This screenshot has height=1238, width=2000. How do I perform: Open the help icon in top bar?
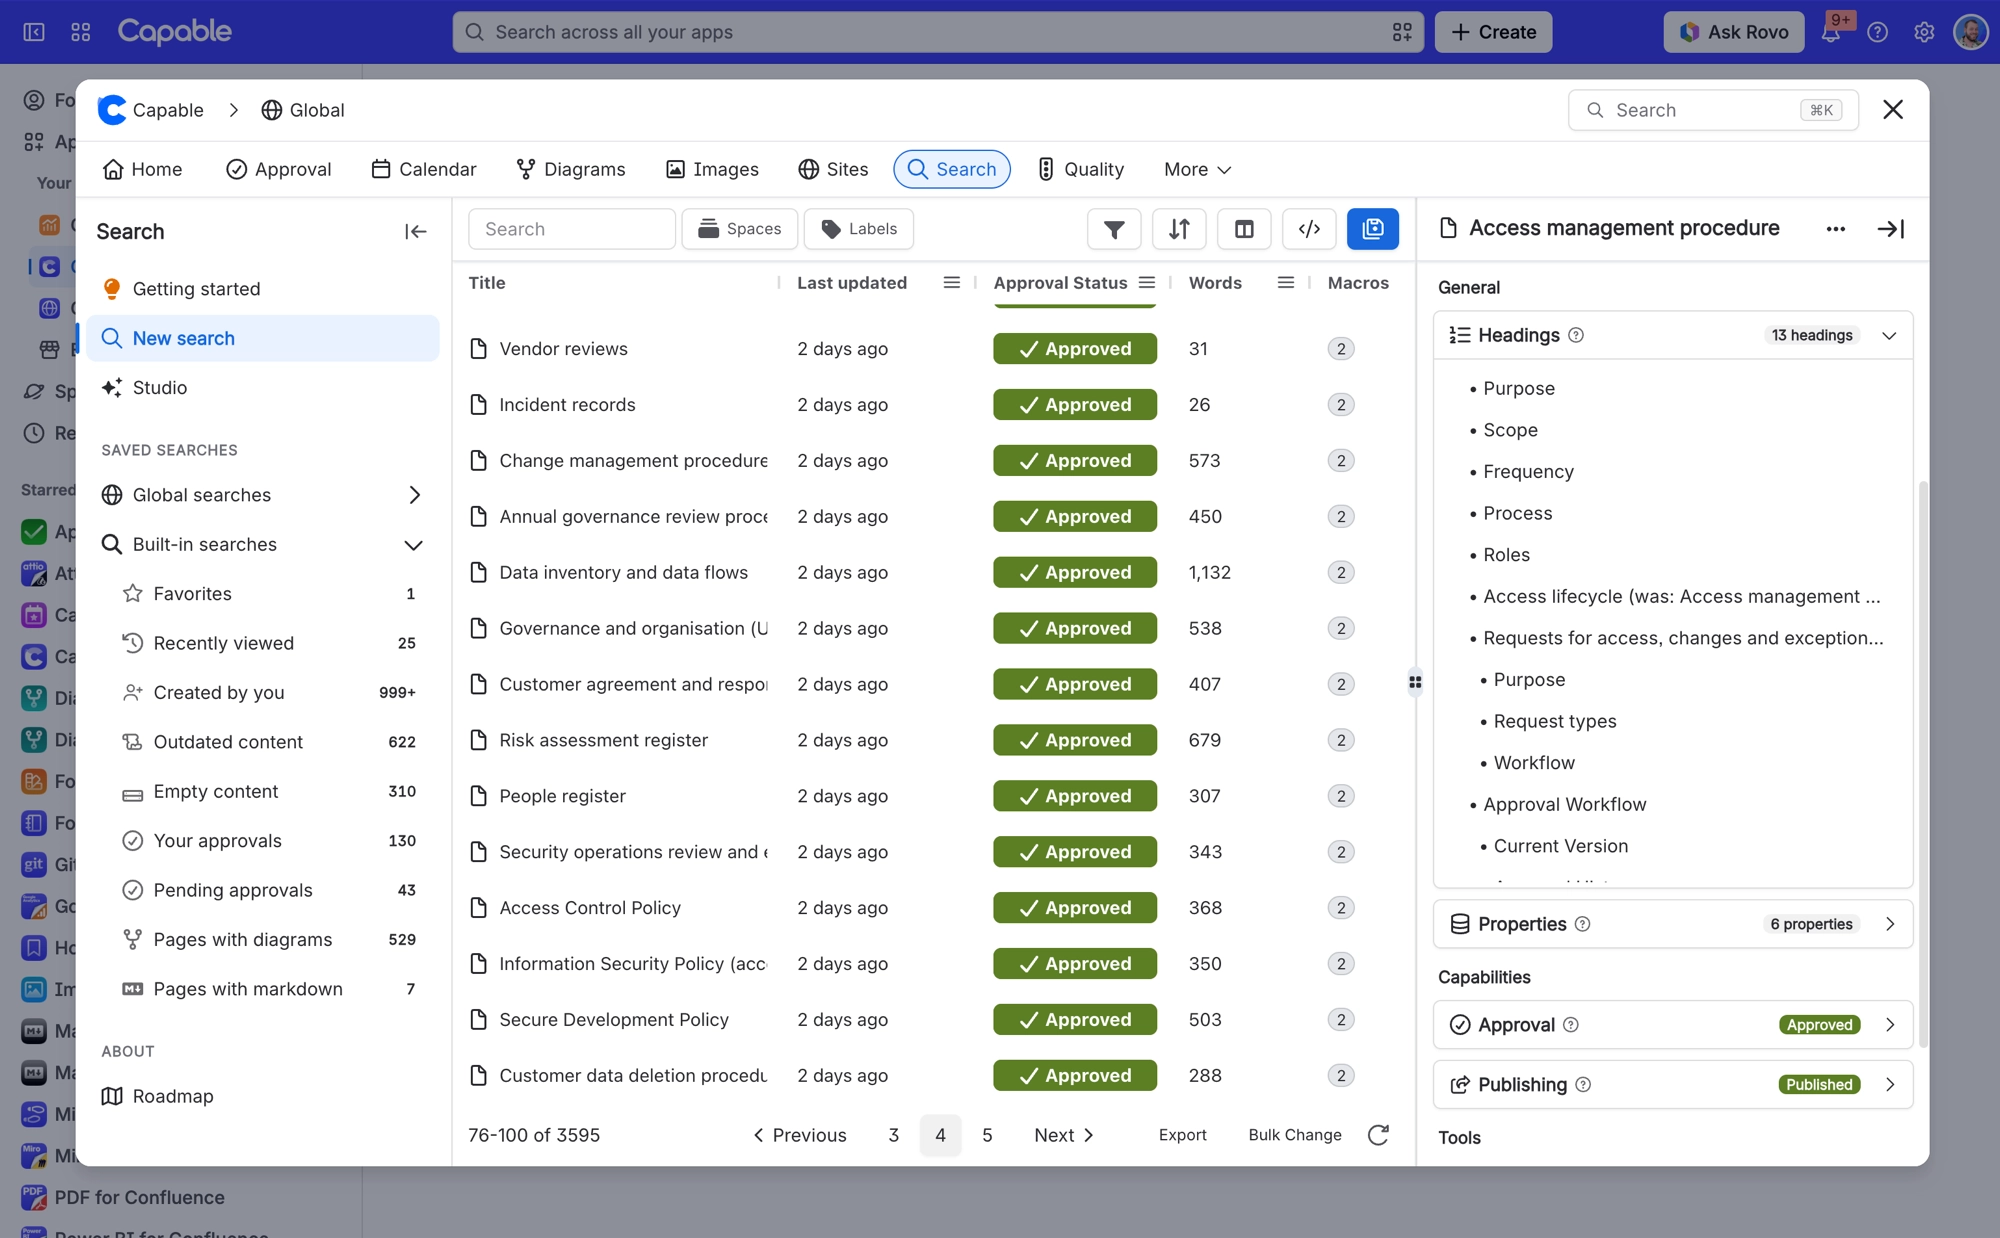point(1878,32)
